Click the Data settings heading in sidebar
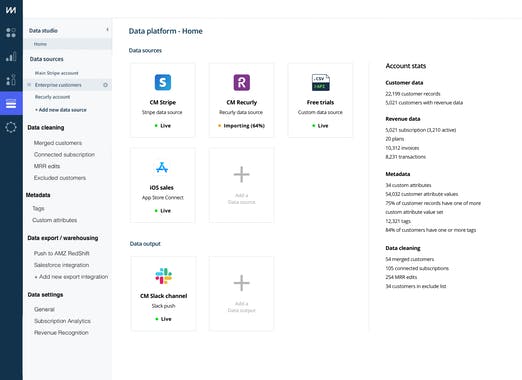 coord(45,295)
